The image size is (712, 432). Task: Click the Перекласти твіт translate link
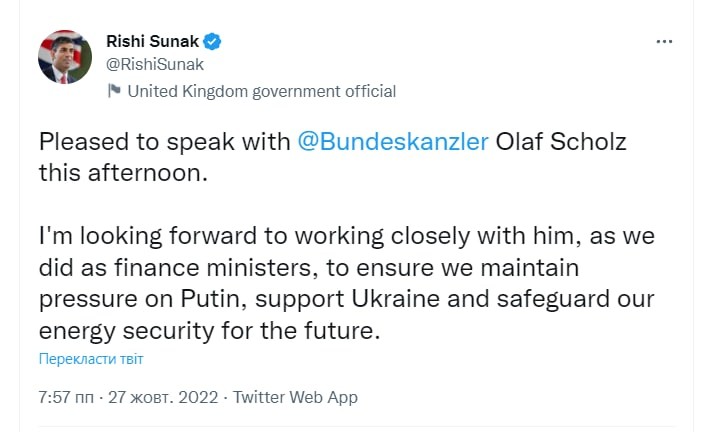tap(98, 359)
